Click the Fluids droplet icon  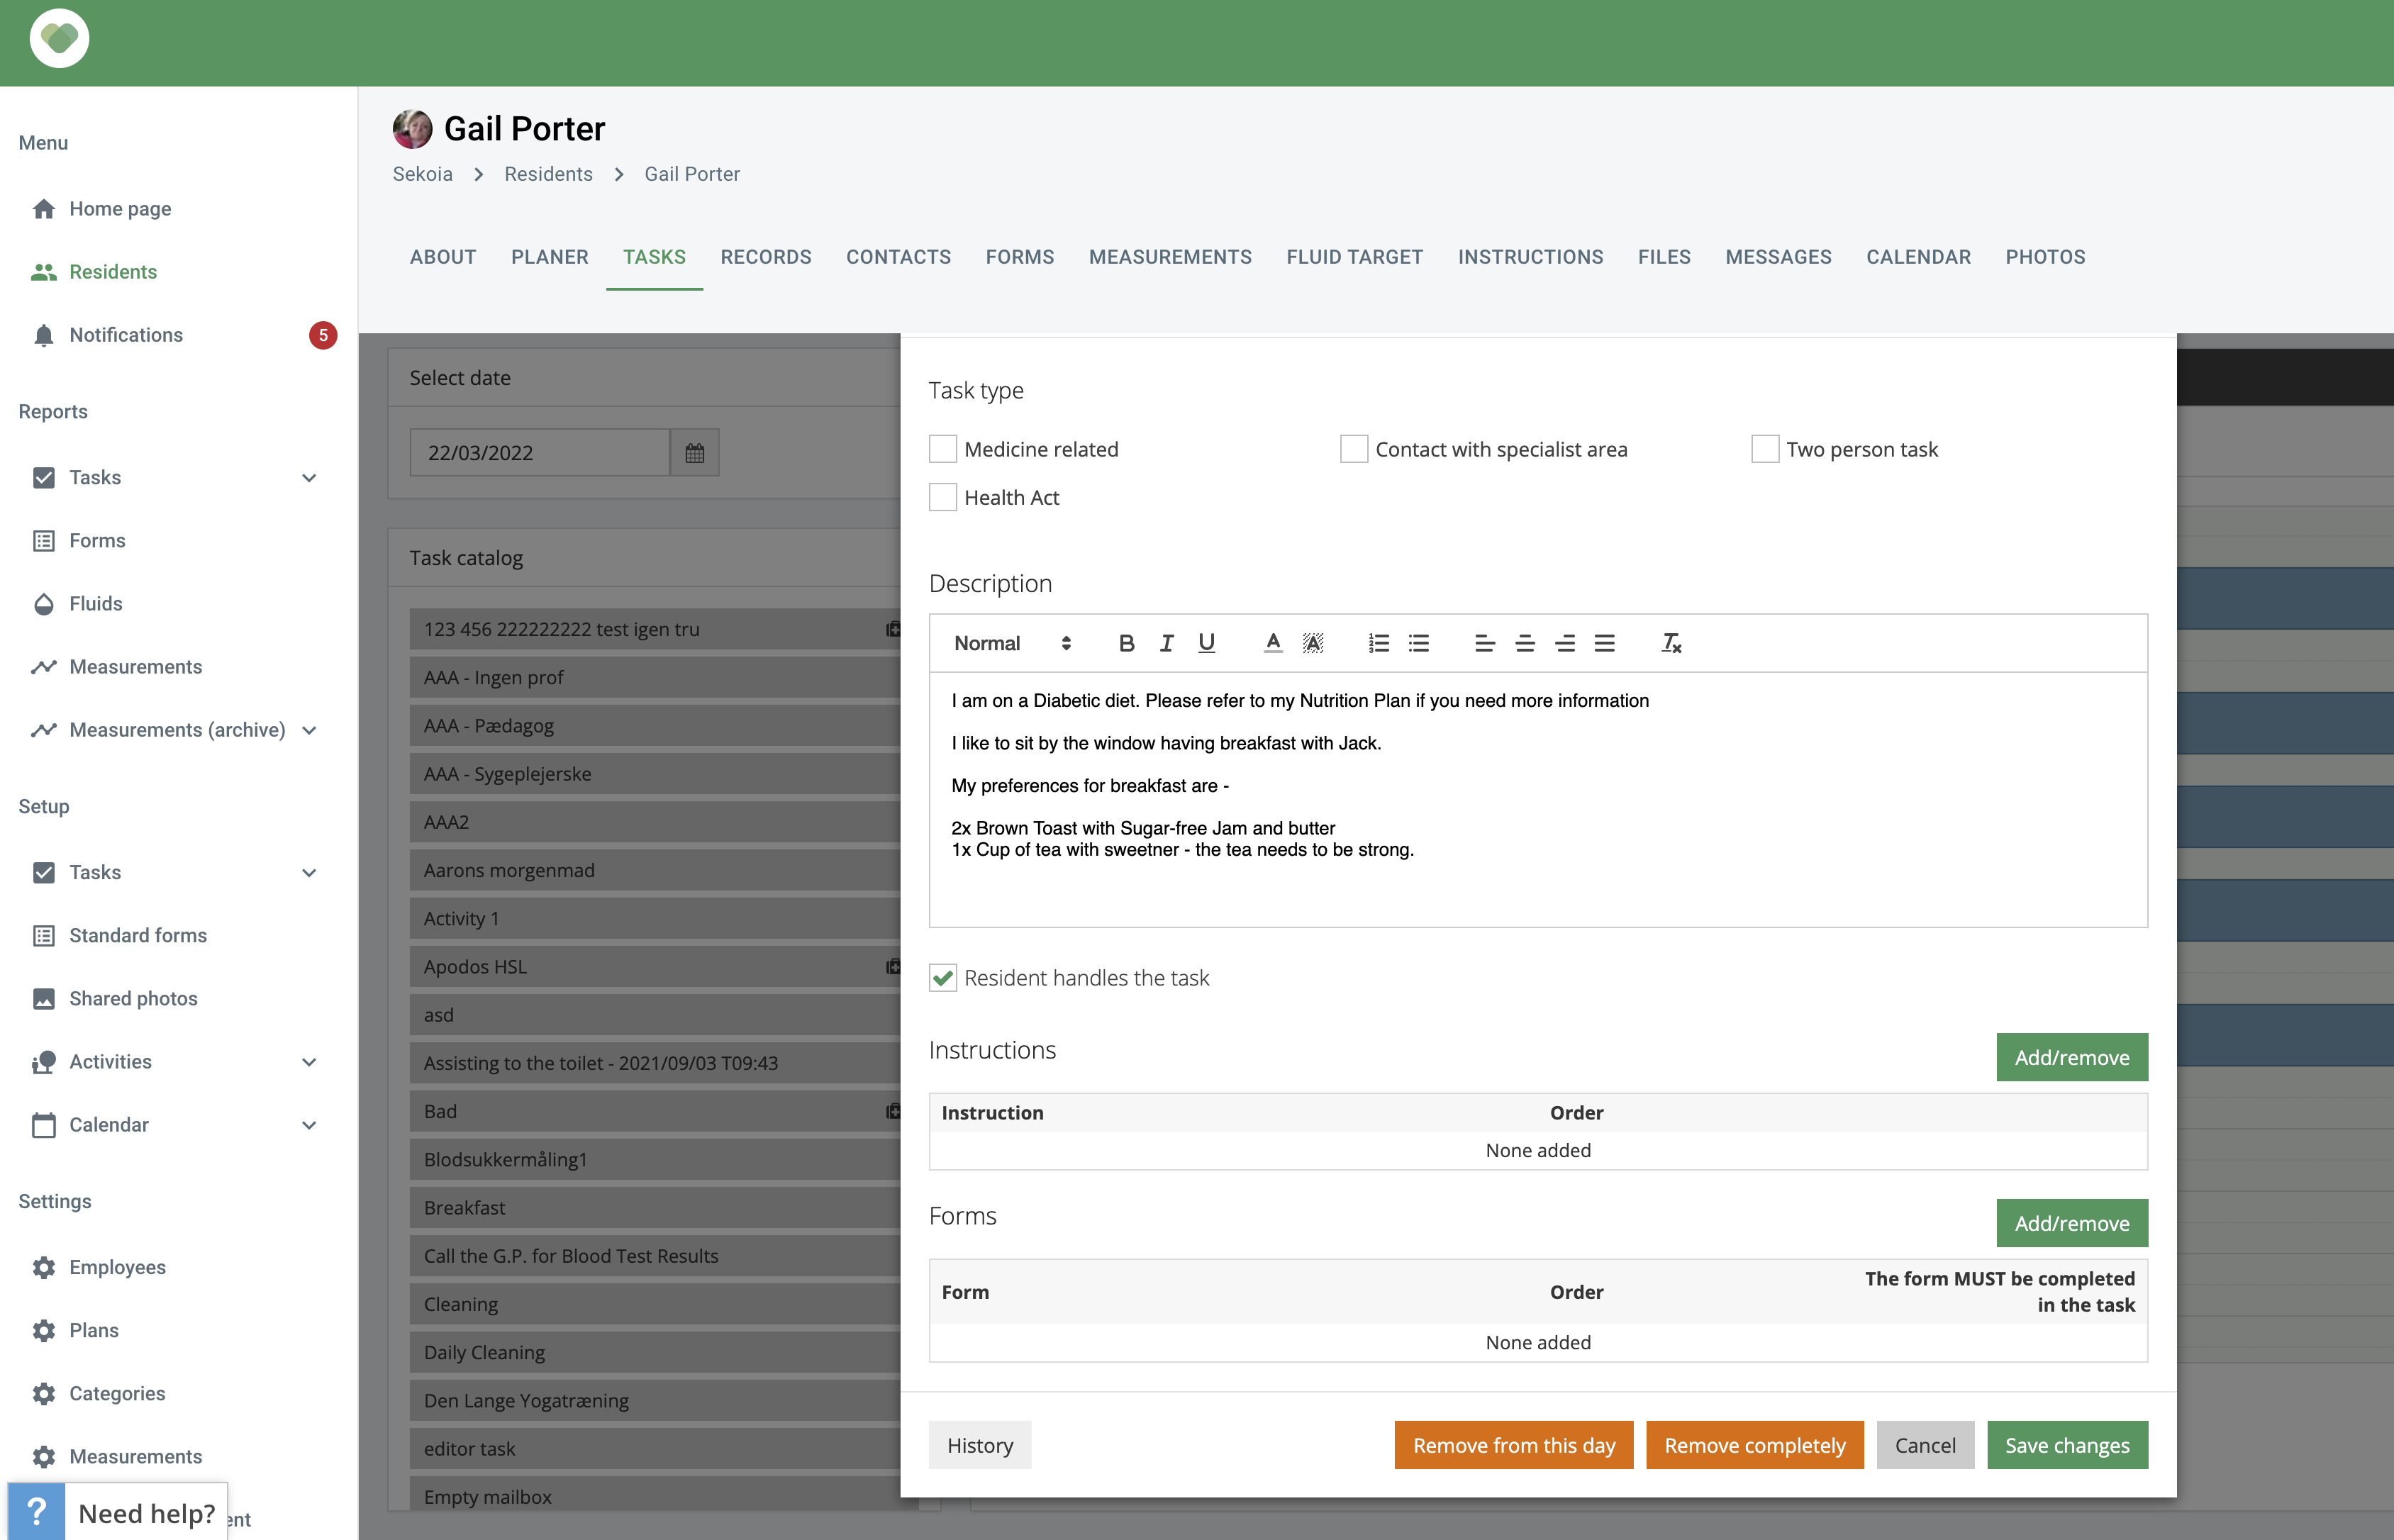[x=43, y=604]
